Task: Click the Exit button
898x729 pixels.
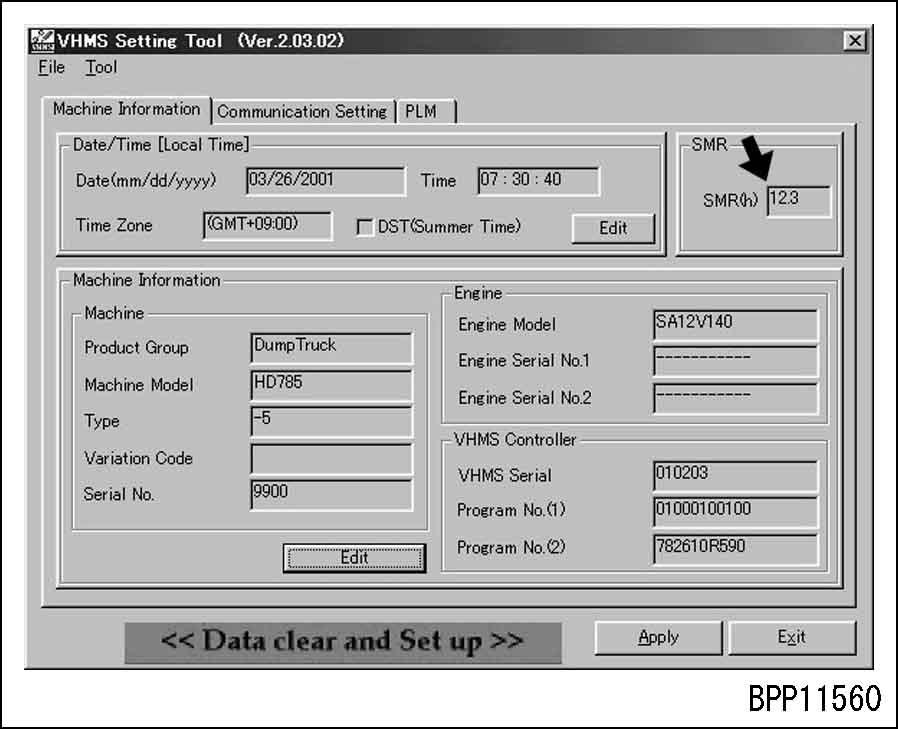Action: 793,637
